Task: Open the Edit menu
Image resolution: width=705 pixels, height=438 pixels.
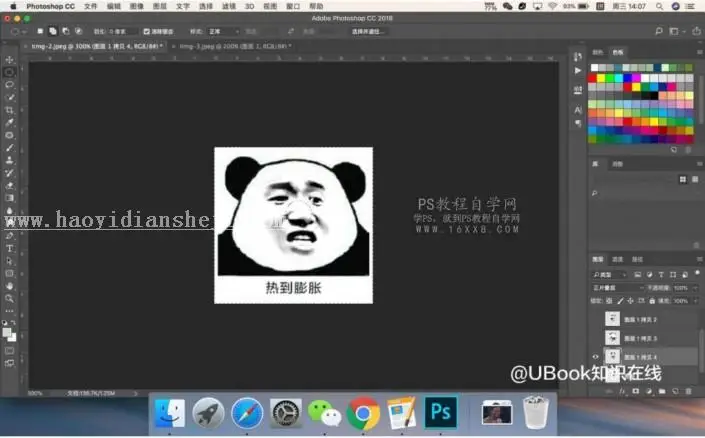Action: tap(114, 6)
